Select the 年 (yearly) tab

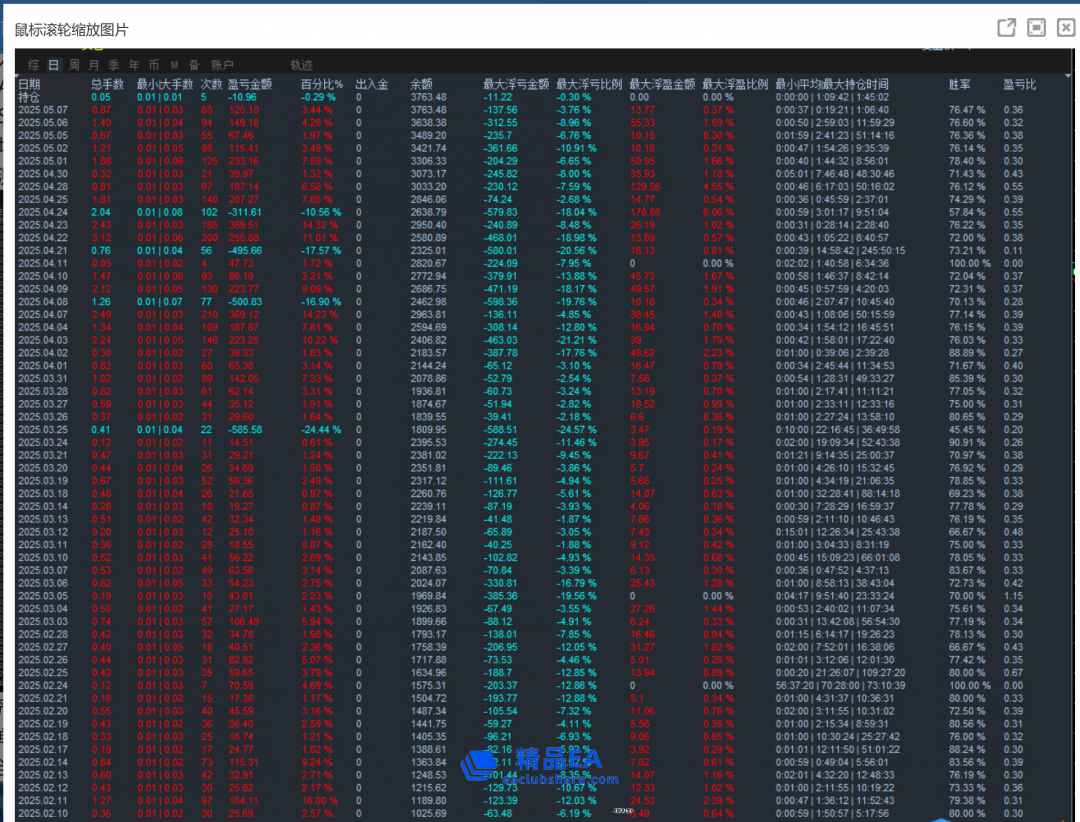pyautogui.click(x=134, y=65)
